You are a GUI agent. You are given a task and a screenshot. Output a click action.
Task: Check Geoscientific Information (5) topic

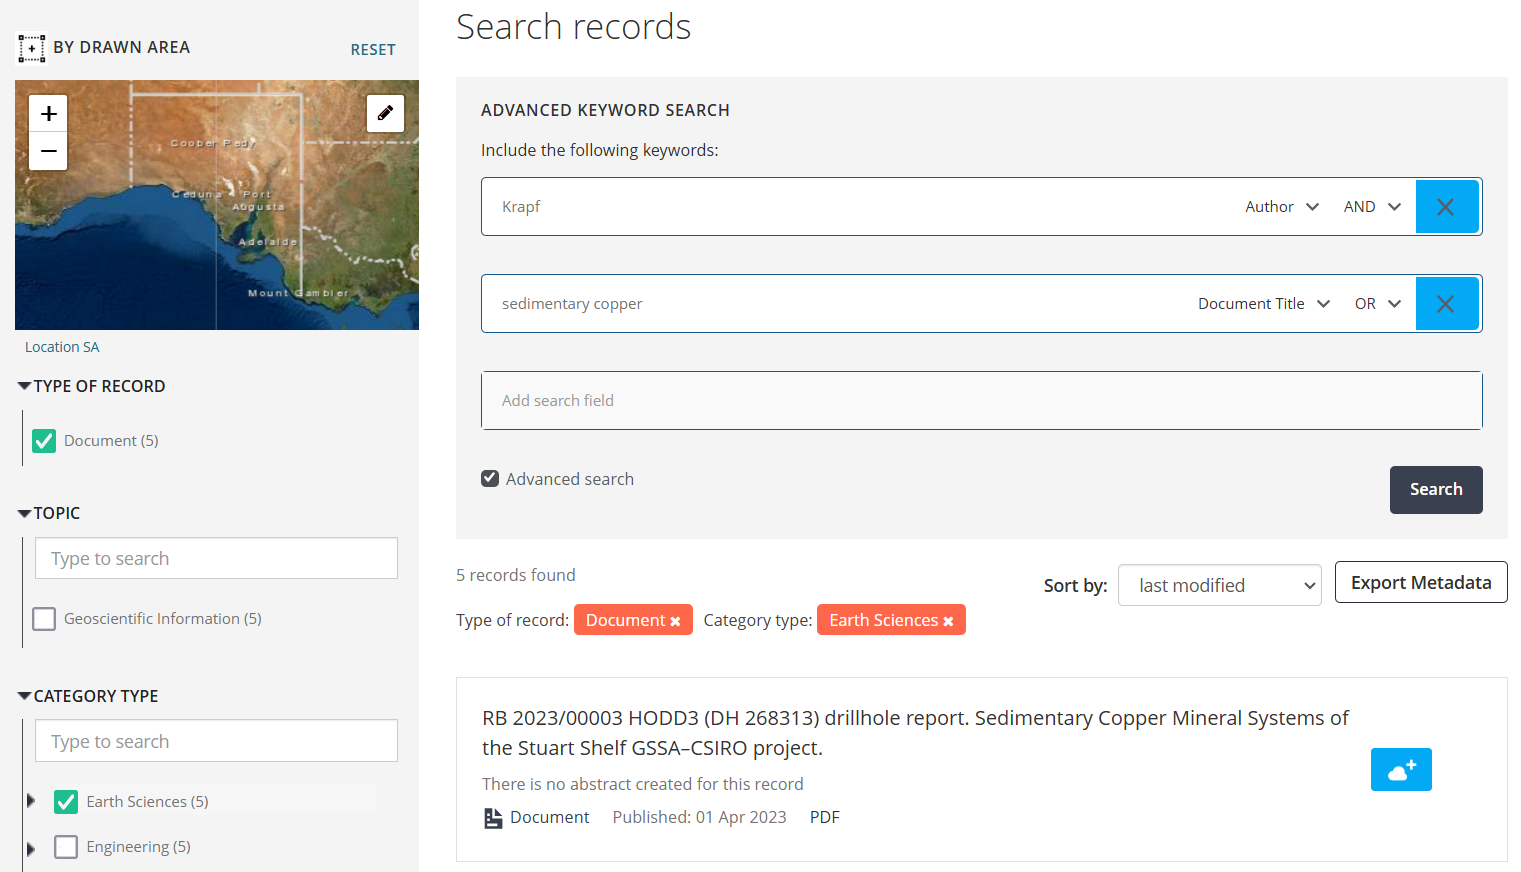pyautogui.click(x=44, y=619)
